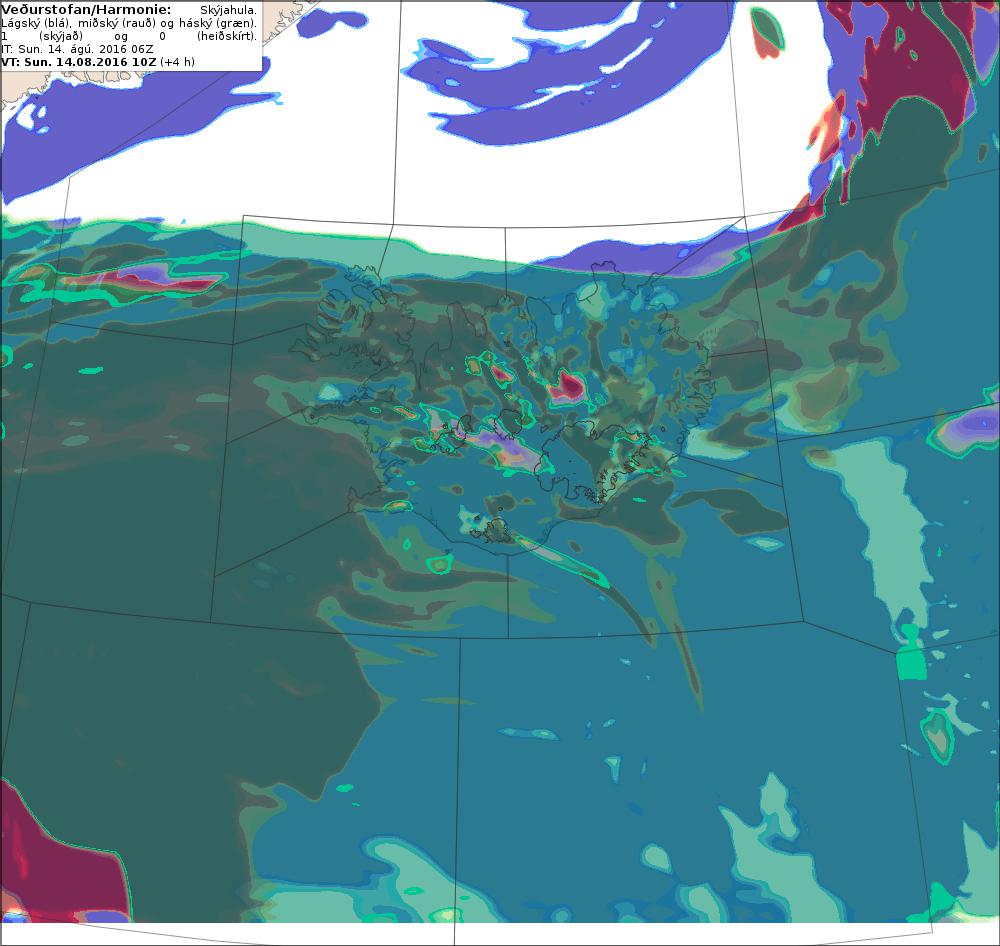Click the Skýjahula label in legend
The width and height of the screenshot is (1000, 946).
point(228,10)
